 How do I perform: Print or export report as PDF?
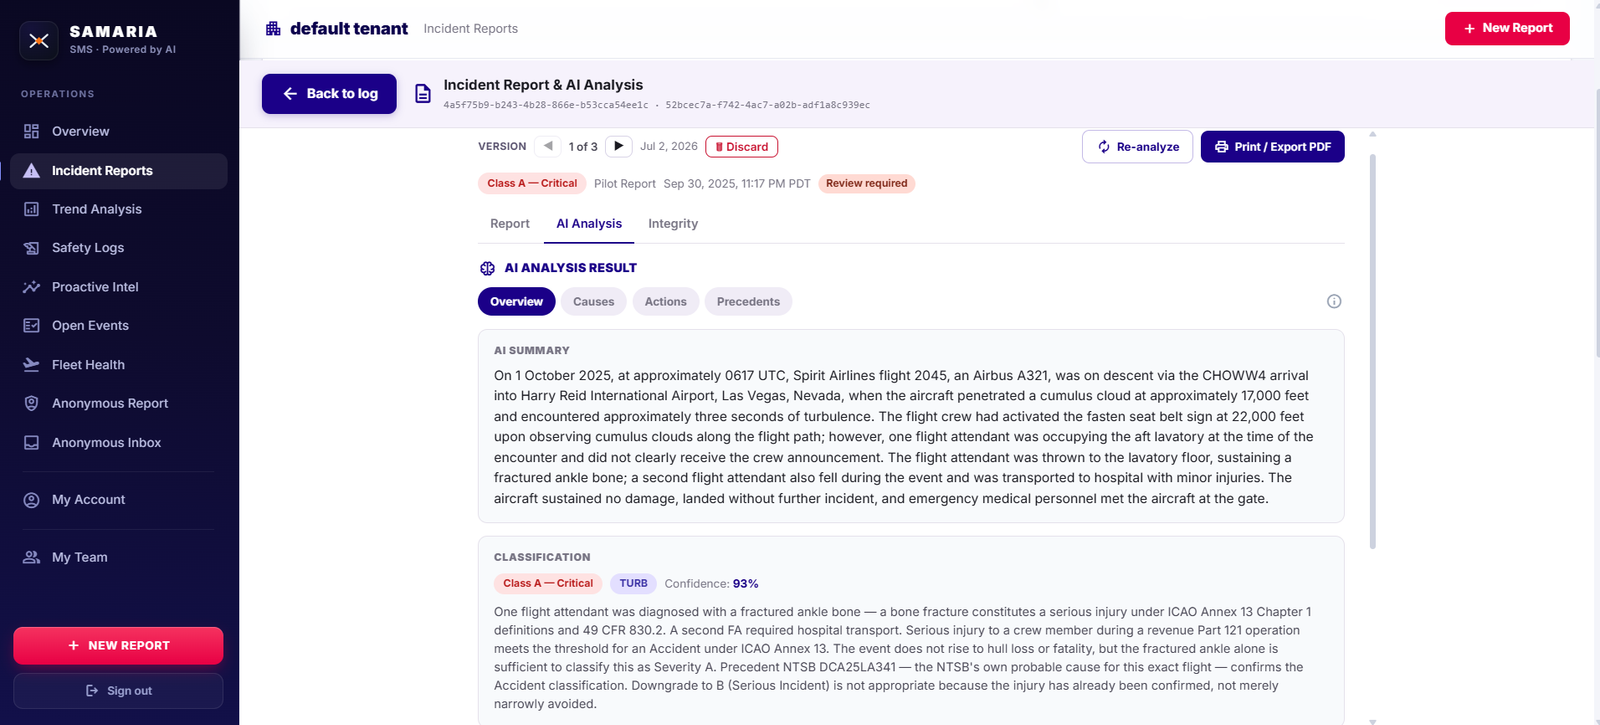[x=1273, y=147]
